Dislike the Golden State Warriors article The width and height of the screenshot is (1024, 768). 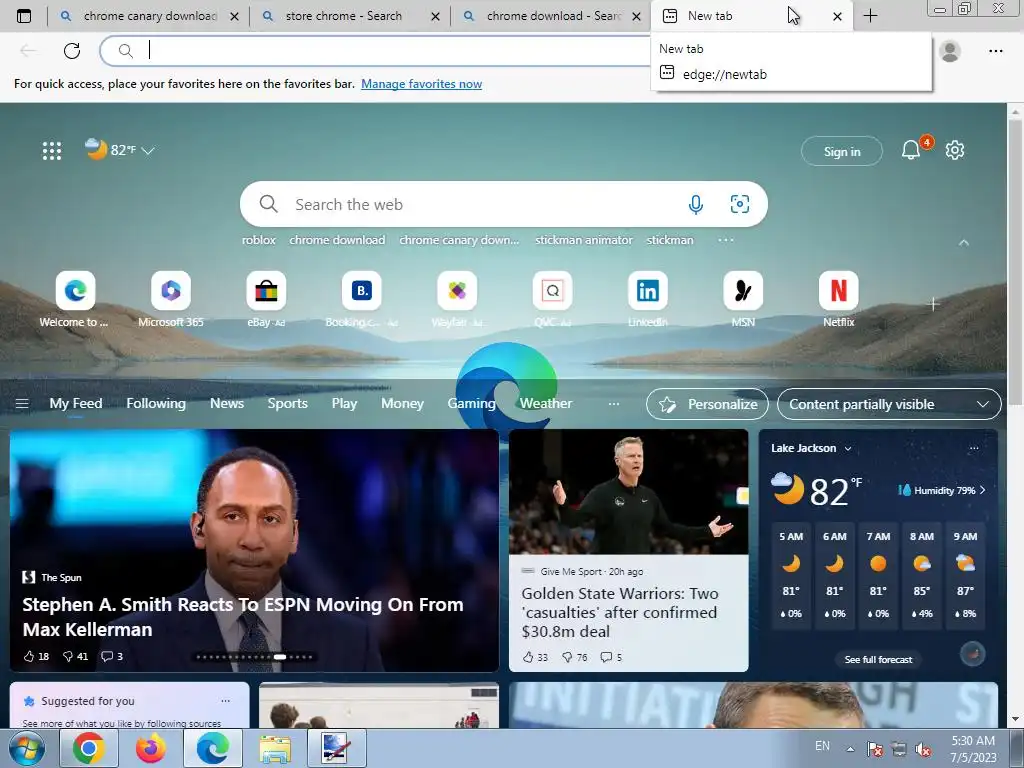574,657
